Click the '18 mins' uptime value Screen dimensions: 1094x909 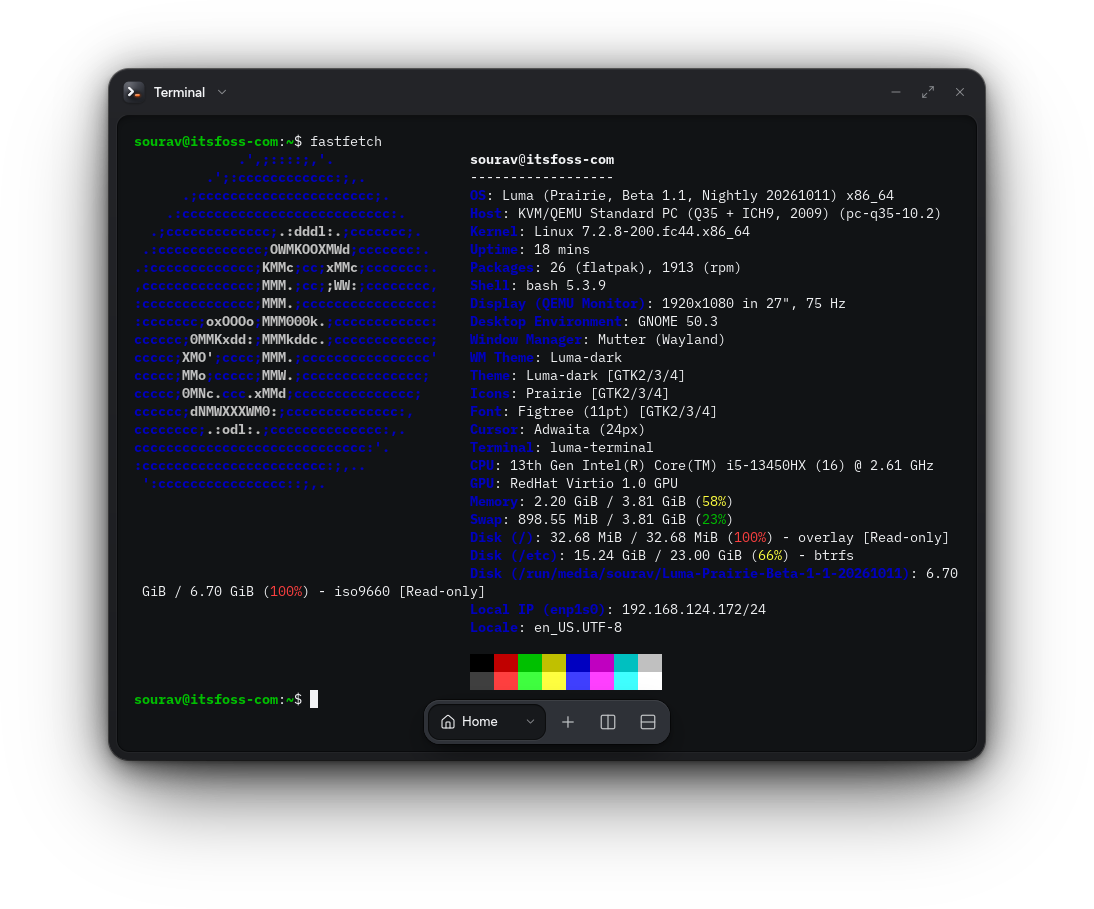562,250
